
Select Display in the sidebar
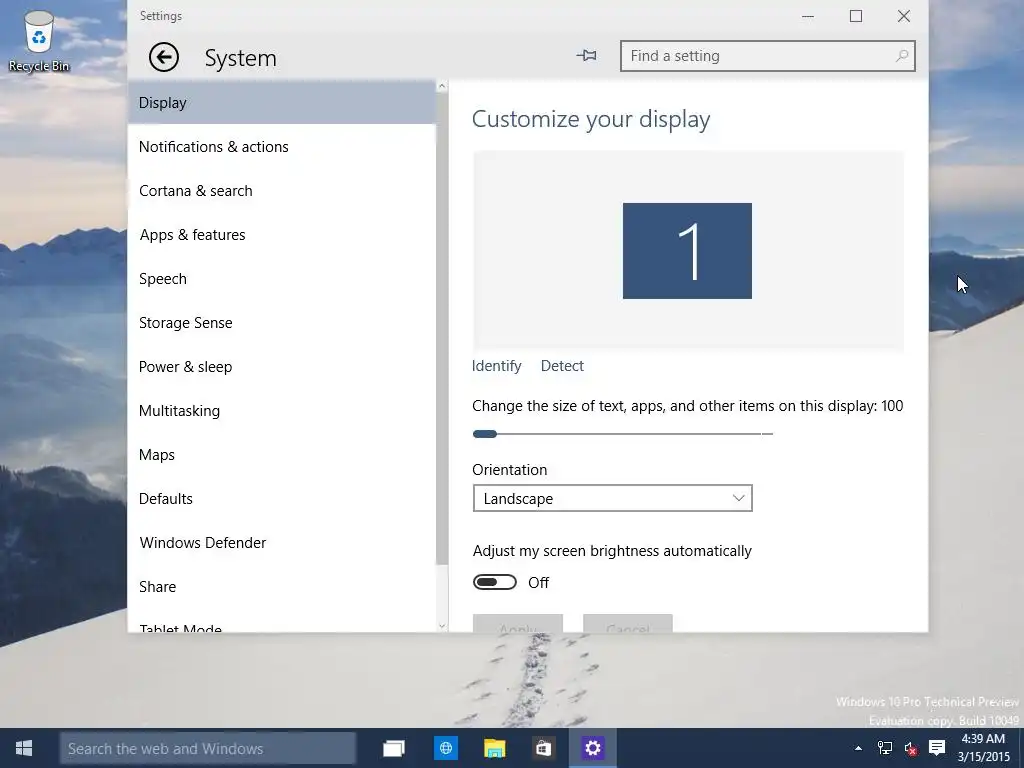(x=281, y=103)
